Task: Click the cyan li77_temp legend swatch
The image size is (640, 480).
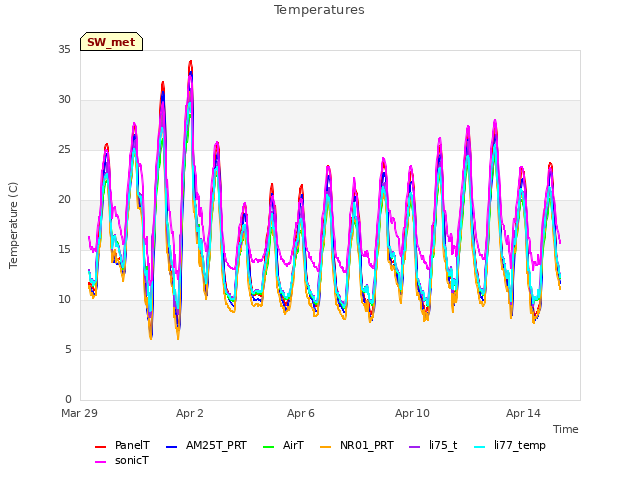Action: point(480,447)
